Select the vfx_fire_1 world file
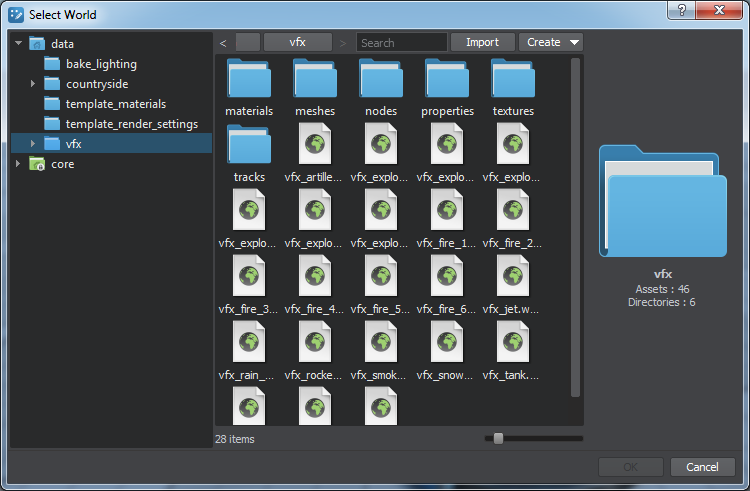This screenshot has height=491, width=750. [x=447, y=211]
